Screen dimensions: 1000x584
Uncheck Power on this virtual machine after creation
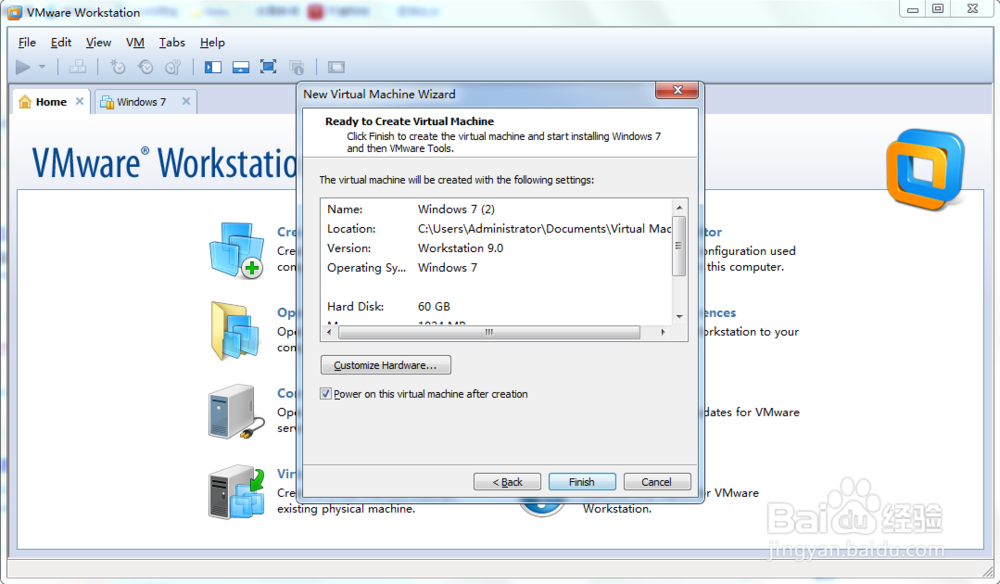325,394
